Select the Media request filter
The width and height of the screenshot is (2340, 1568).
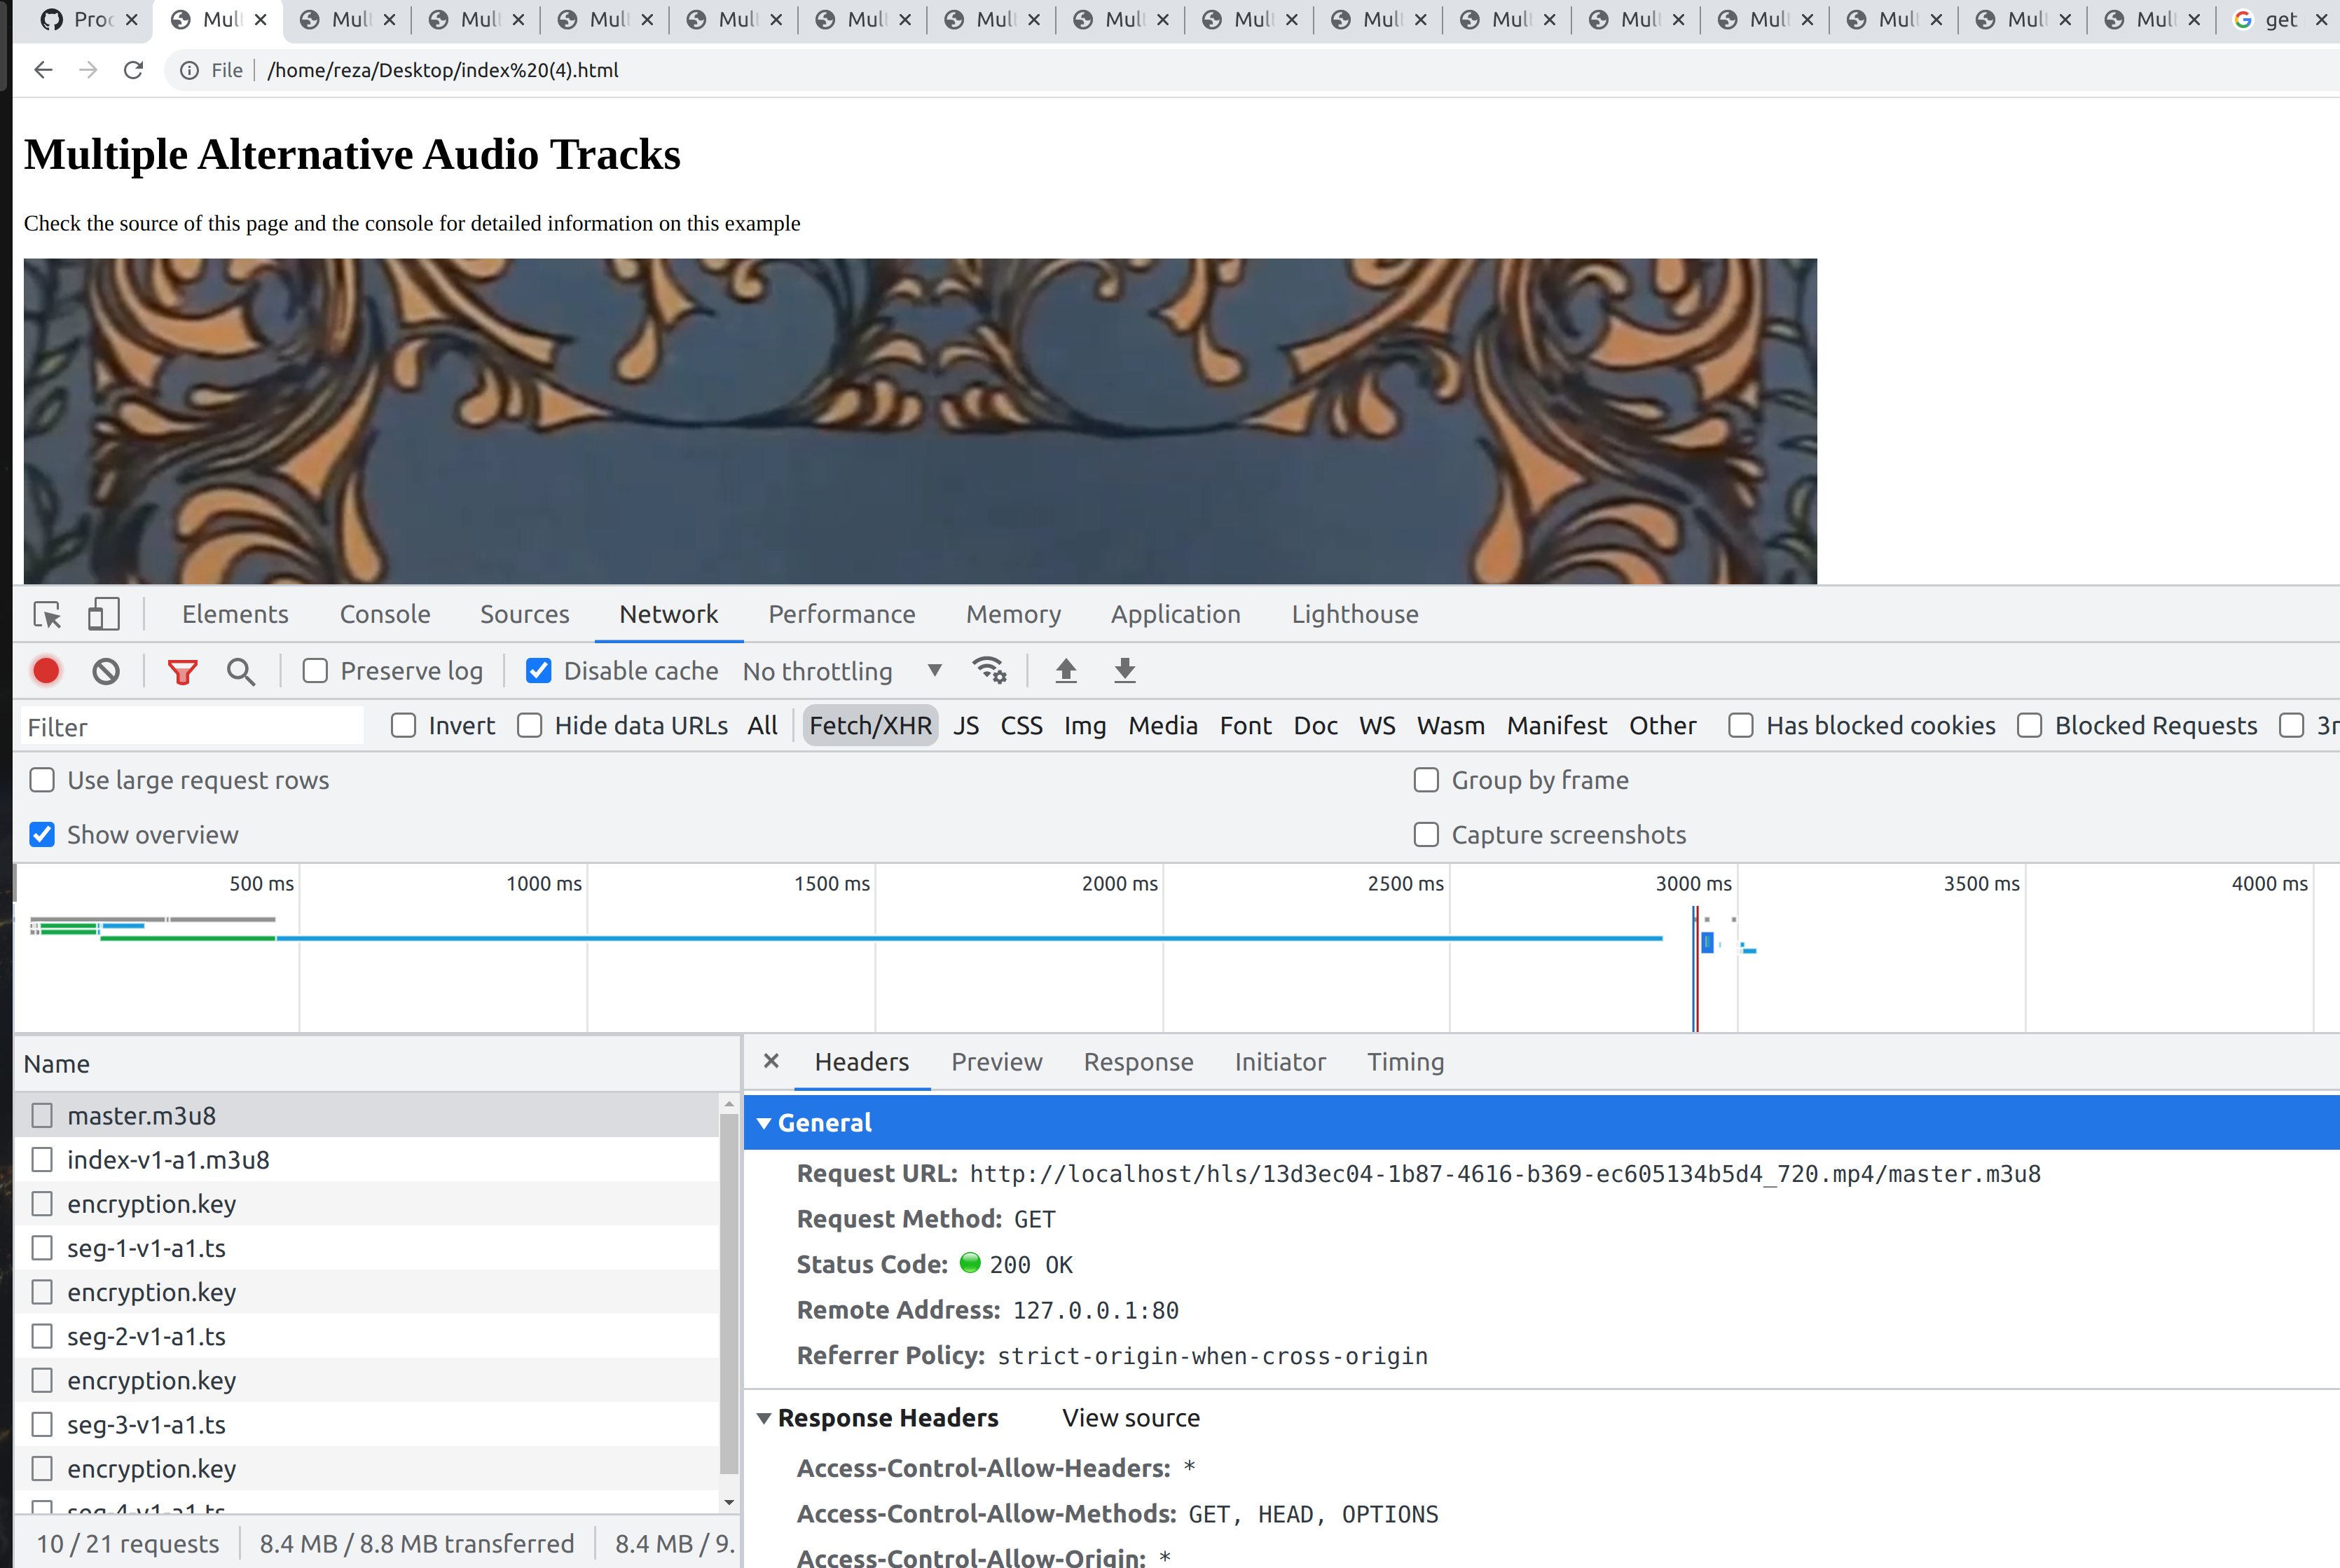click(1163, 725)
